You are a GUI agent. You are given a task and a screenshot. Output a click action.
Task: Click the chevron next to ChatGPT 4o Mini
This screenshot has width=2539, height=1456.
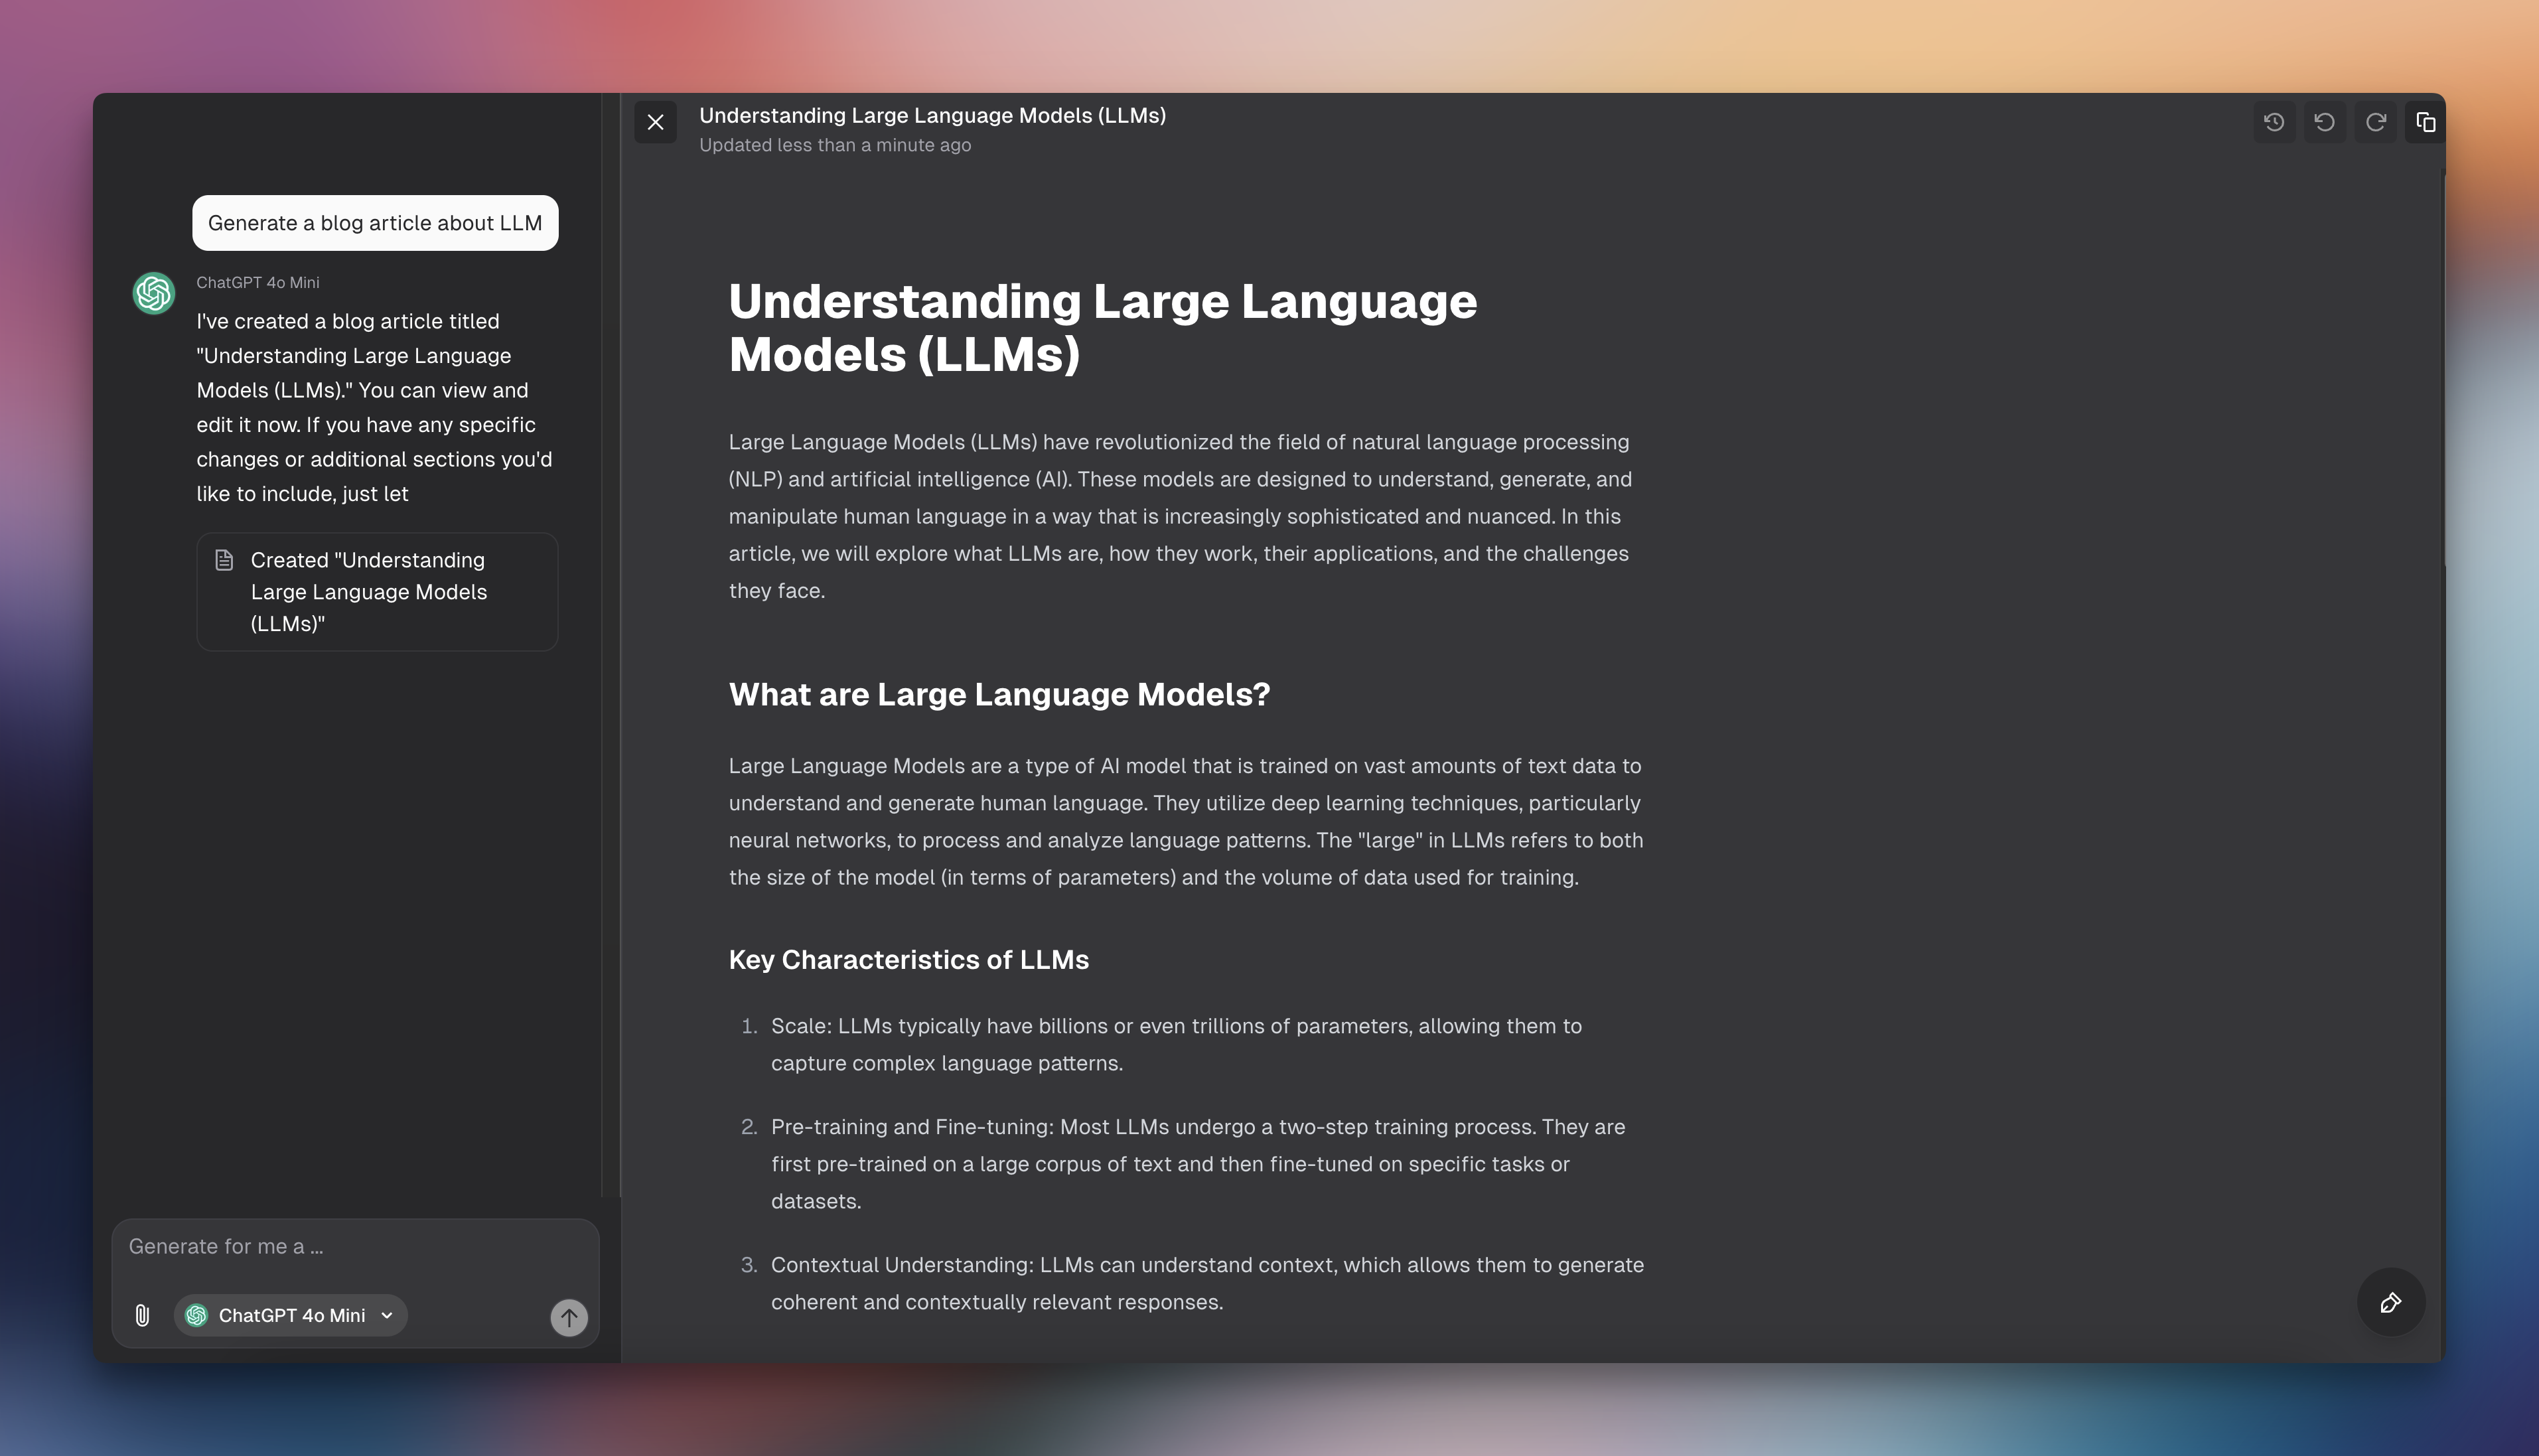(387, 1315)
